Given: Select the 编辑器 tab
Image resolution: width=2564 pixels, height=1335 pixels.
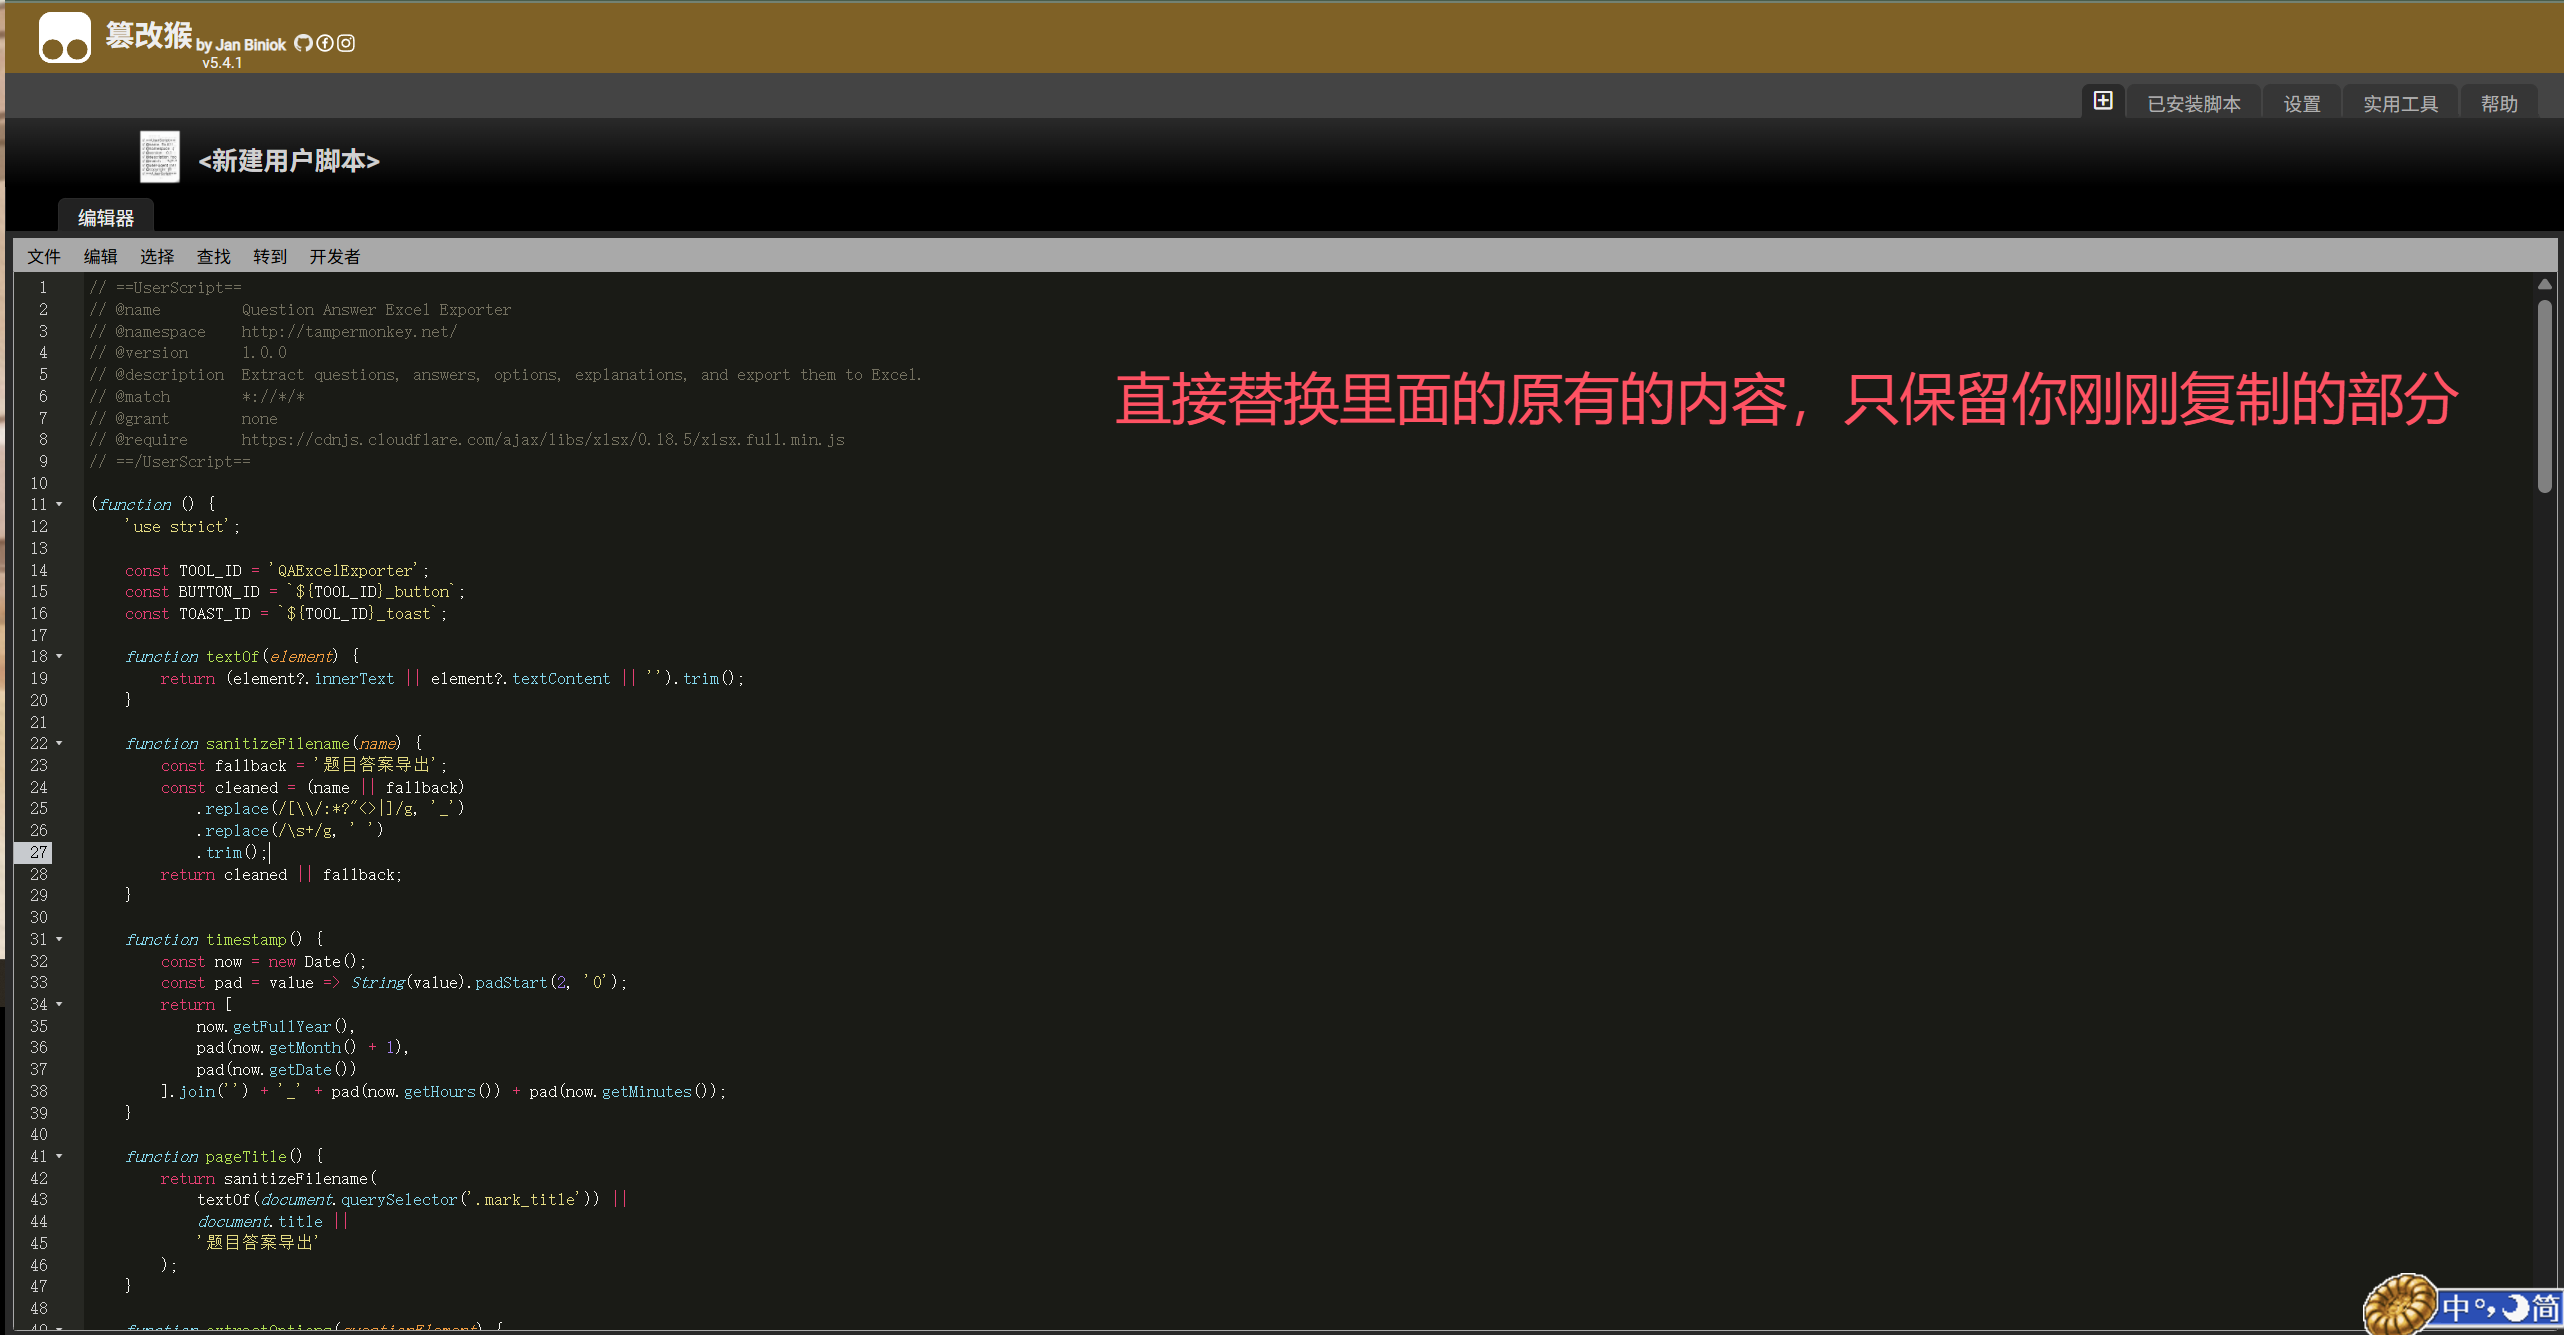Looking at the screenshot, I should click(106, 218).
